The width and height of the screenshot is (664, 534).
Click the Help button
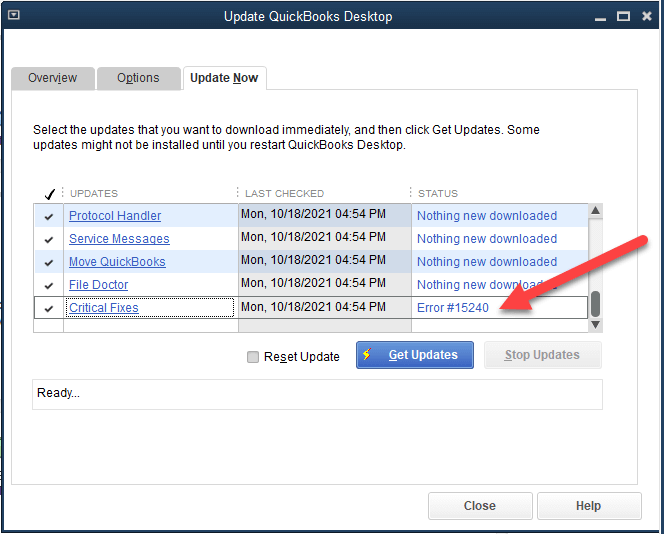pos(589,506)
